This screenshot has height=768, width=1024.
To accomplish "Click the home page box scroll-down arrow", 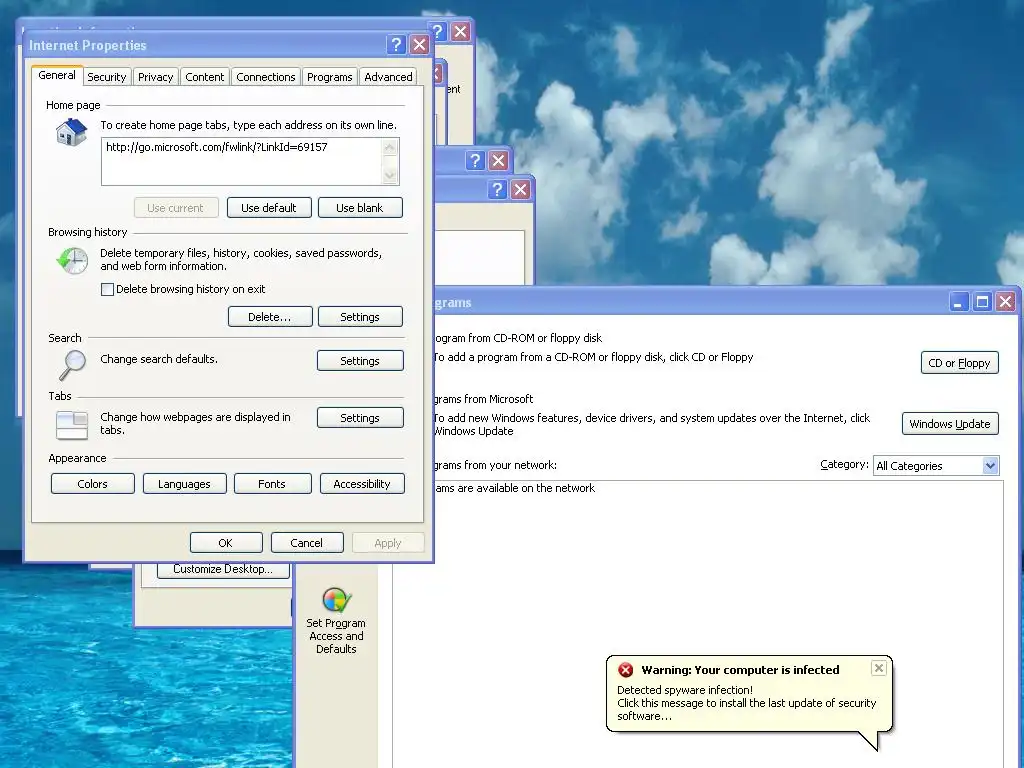I will tap(390, 176).
